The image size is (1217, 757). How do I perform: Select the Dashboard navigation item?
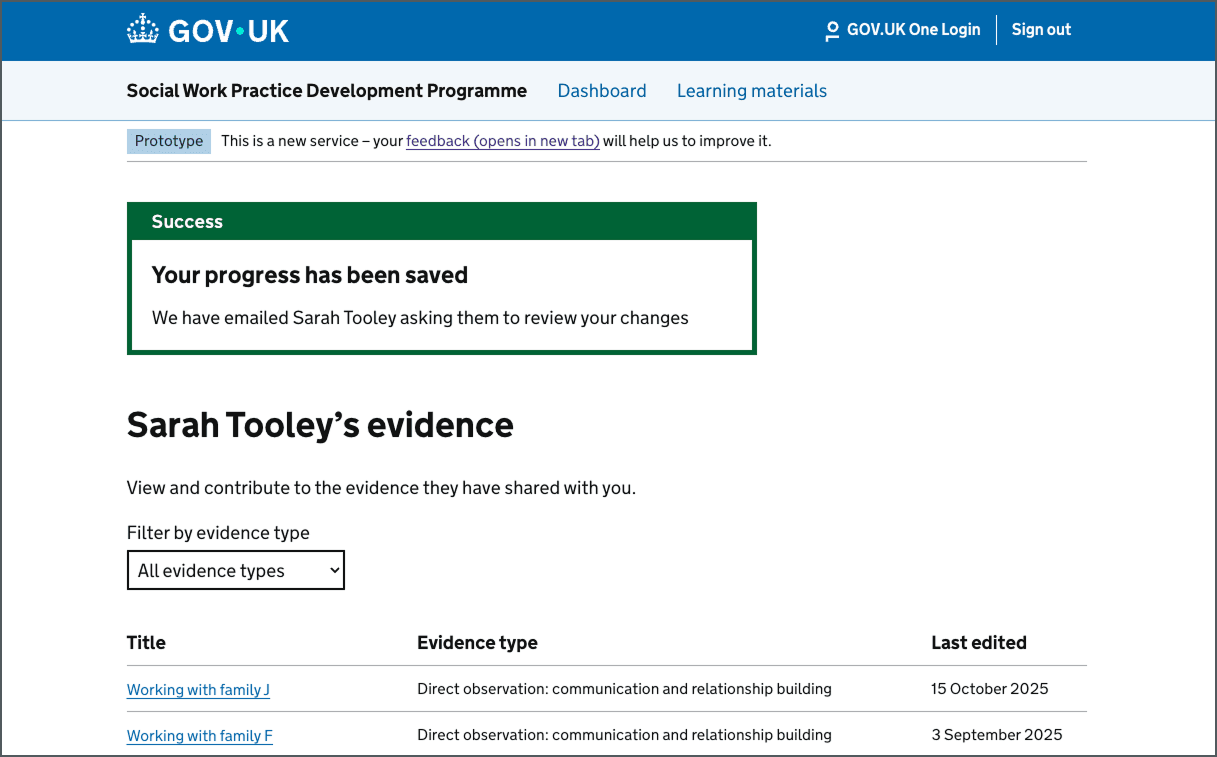pyautogui.click(x=602, y=90)
